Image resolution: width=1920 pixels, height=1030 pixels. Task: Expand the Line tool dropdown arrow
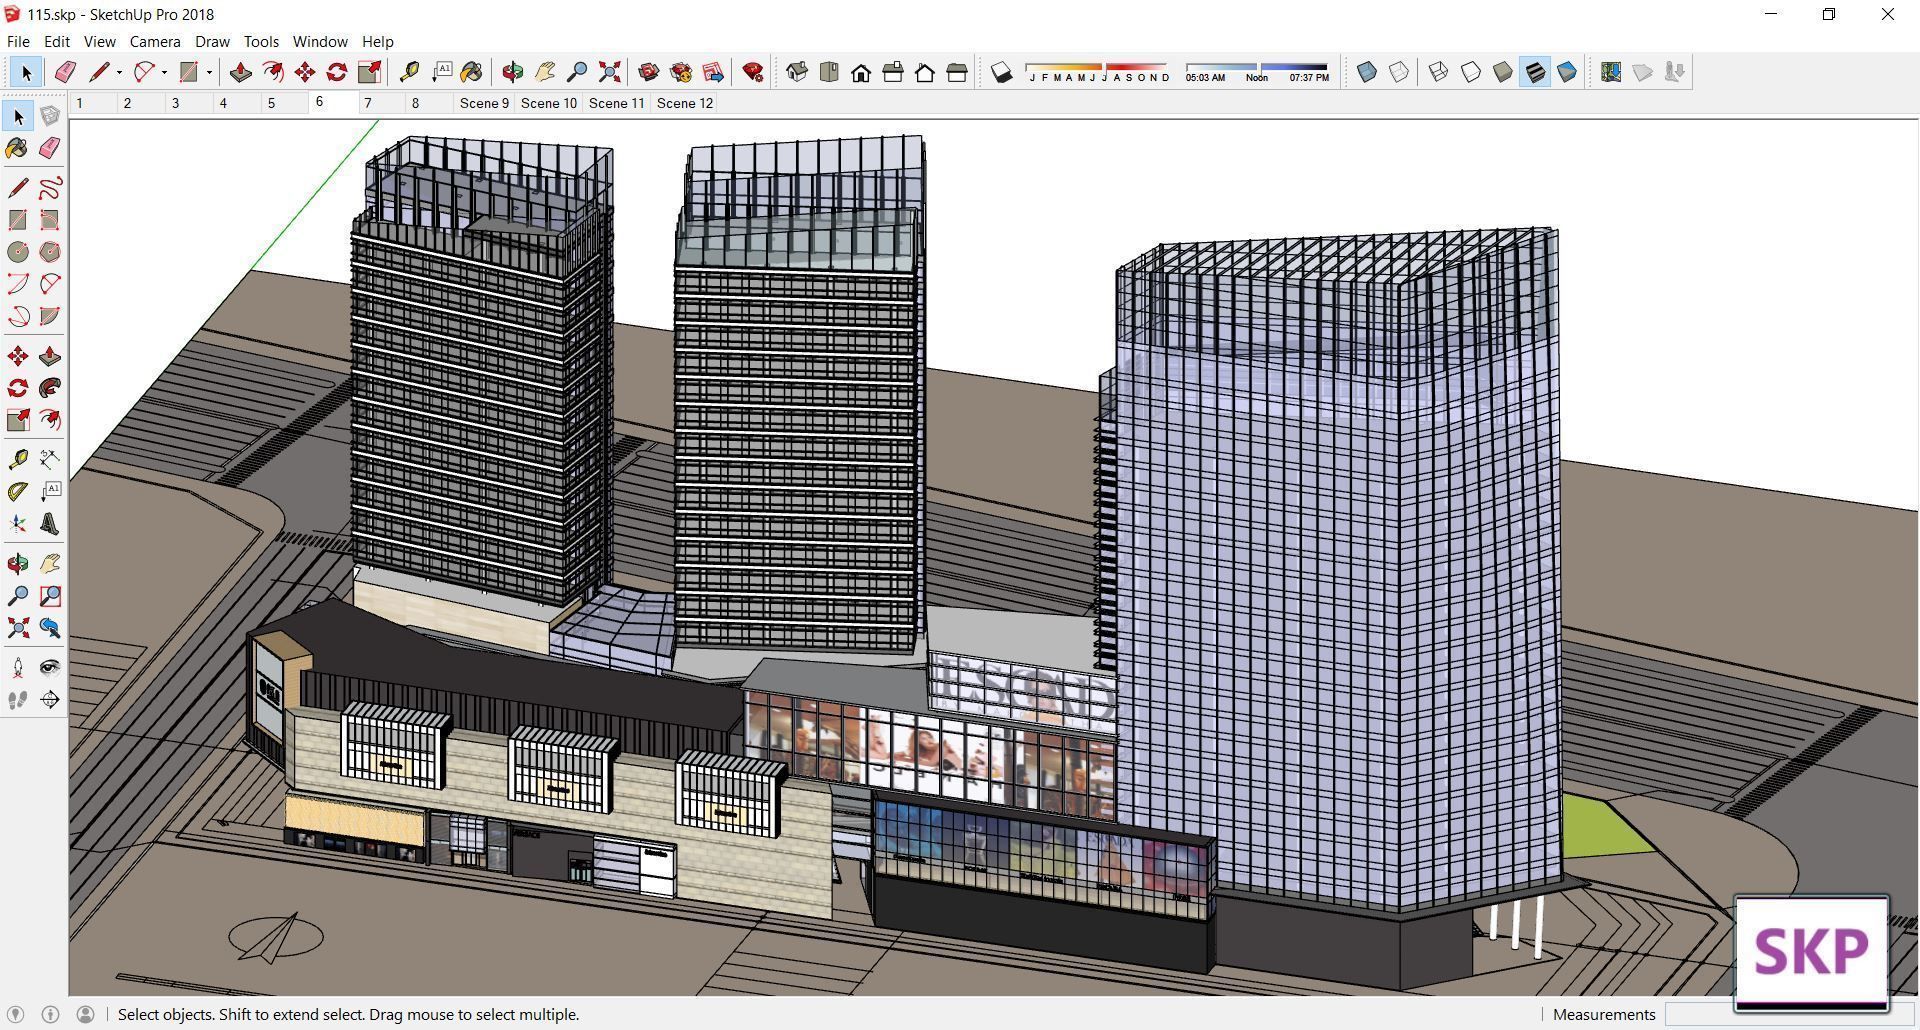click(119, 72)
